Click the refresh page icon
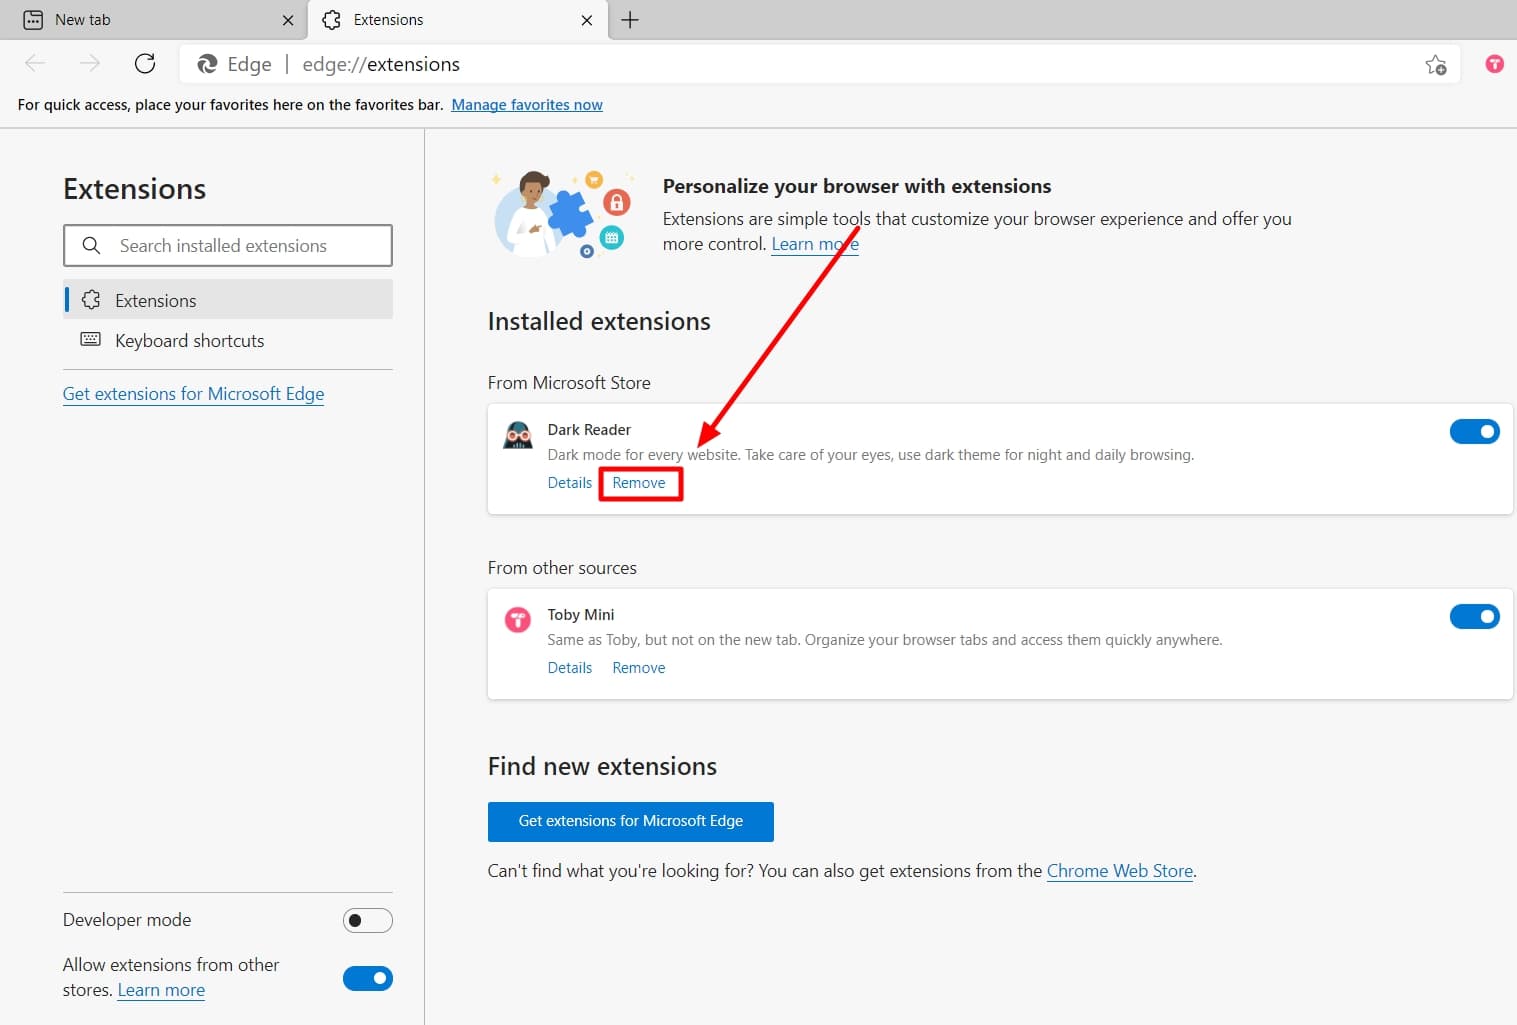1517x1025 pixels. tap(144, 62)
